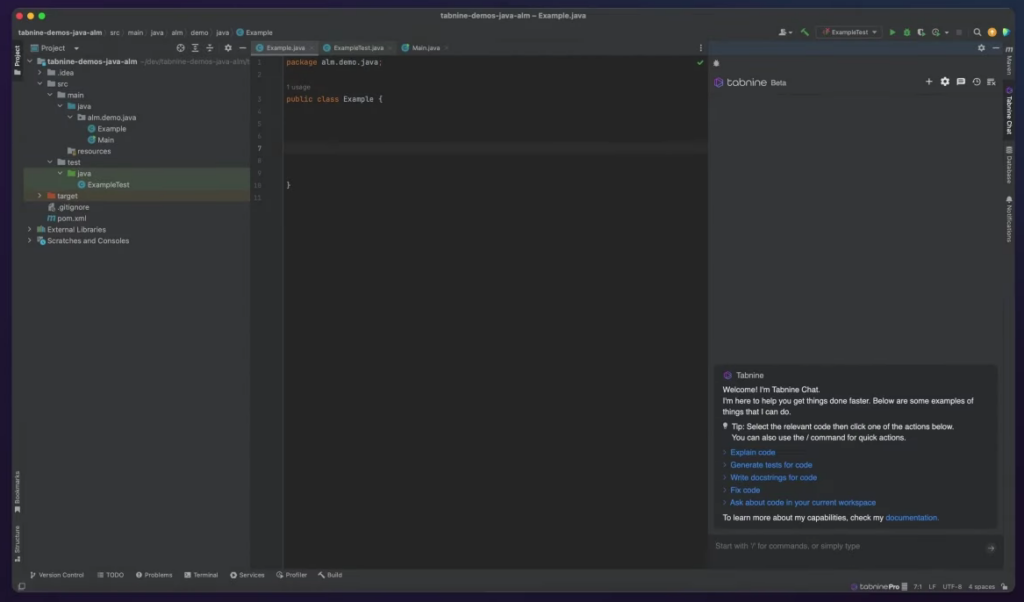The height and width of the screenshot is (602, 1024).
Task: Click the green Run button in toolbar
Action: coord(893,32)
